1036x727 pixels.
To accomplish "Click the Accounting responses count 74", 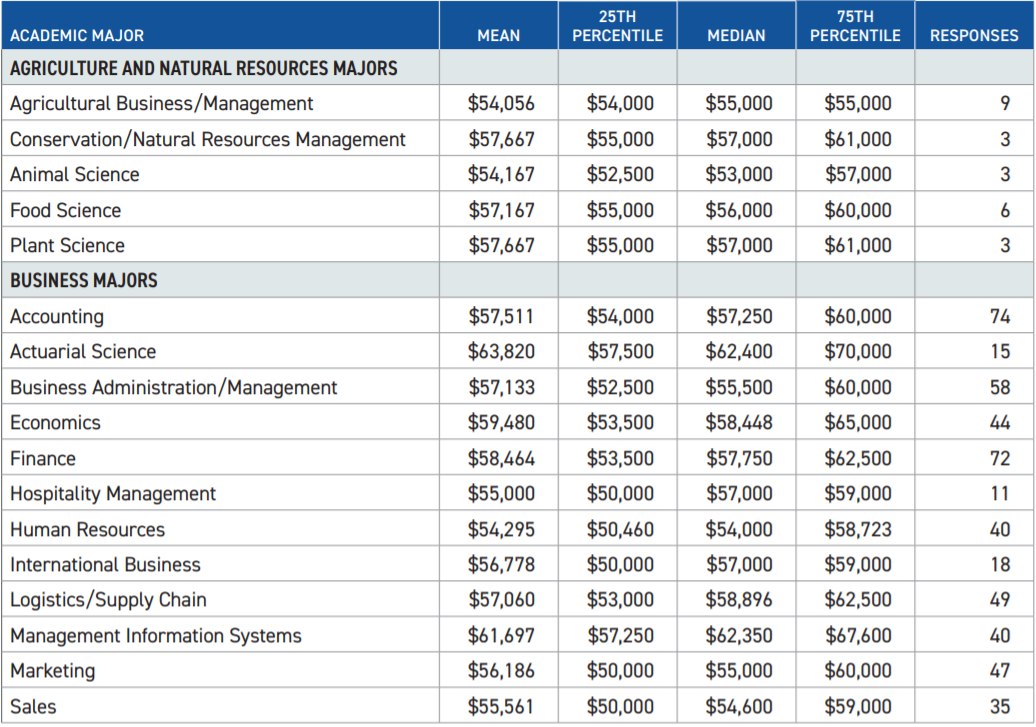I will [x=999, y=317].
